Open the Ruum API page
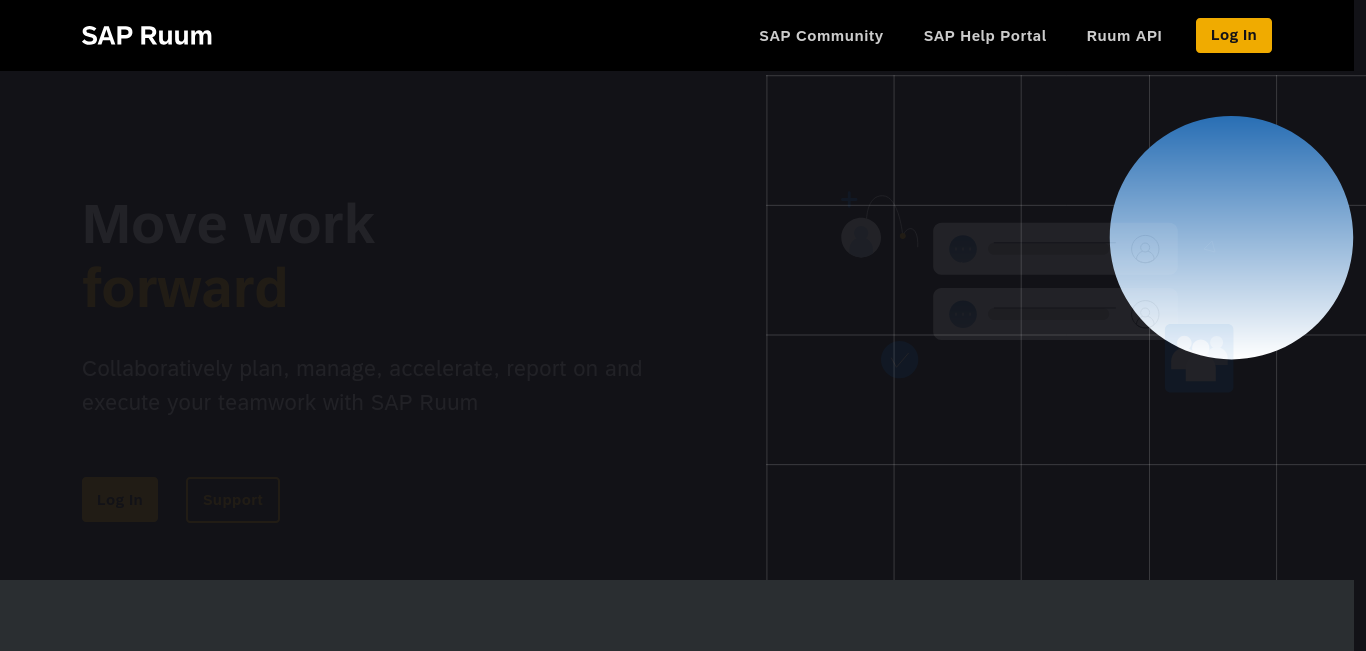This screenshot has height=651, width=1366. pos(1124,36)
